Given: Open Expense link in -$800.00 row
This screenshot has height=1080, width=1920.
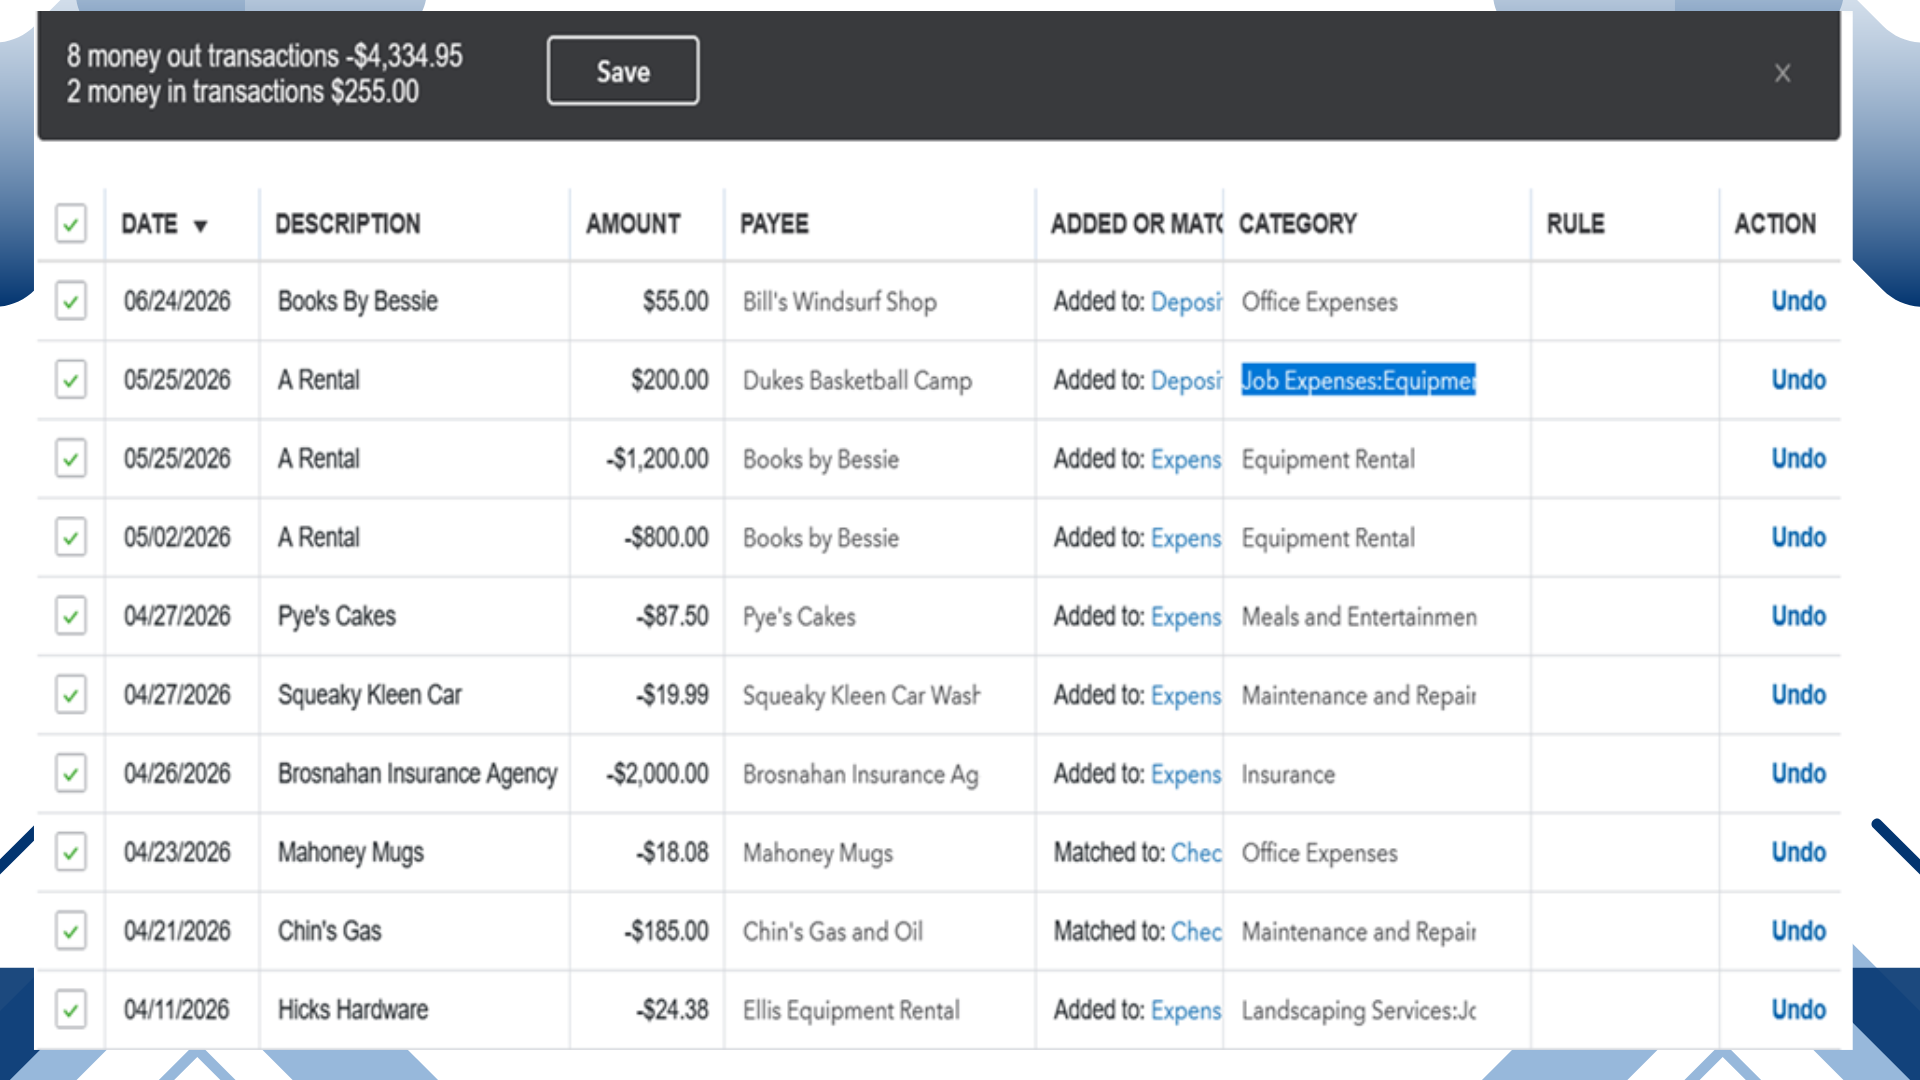Looking at the screenshot, I should [1186, 538].
